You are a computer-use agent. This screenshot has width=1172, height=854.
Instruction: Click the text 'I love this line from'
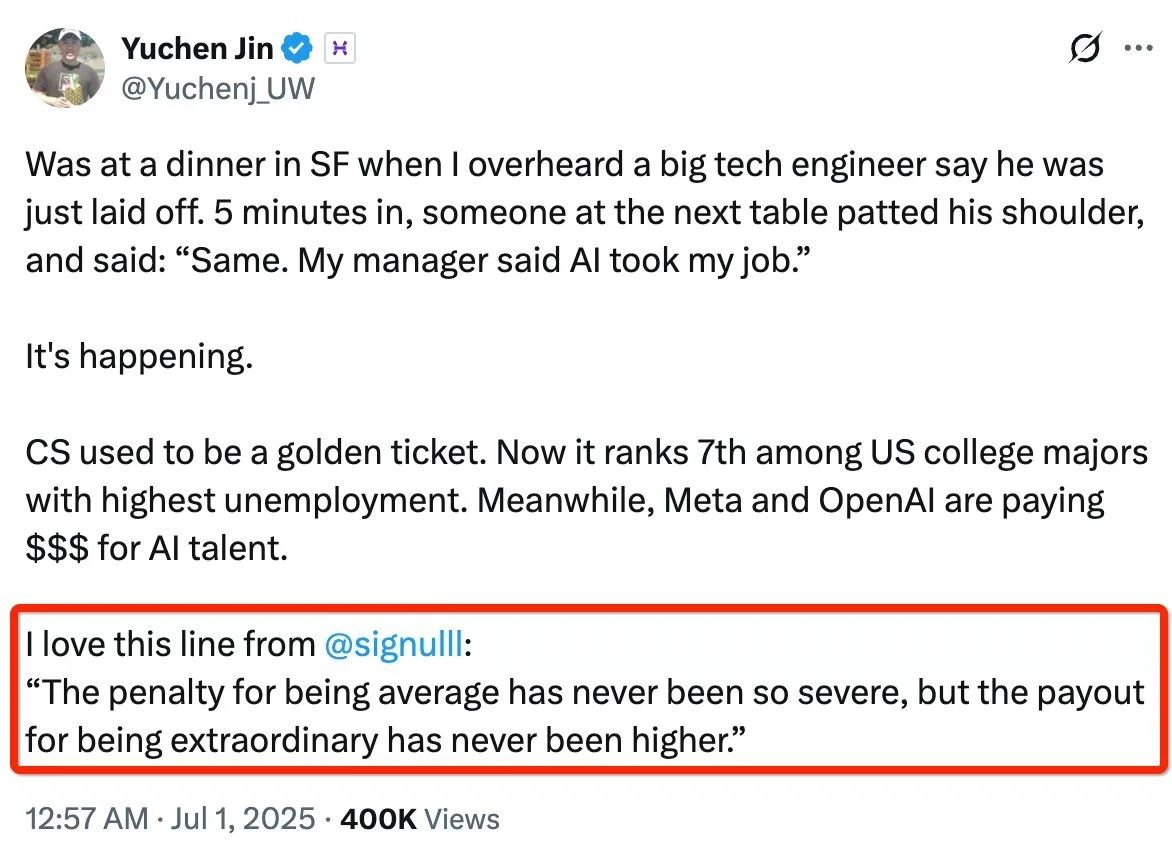tap(170, 644)
